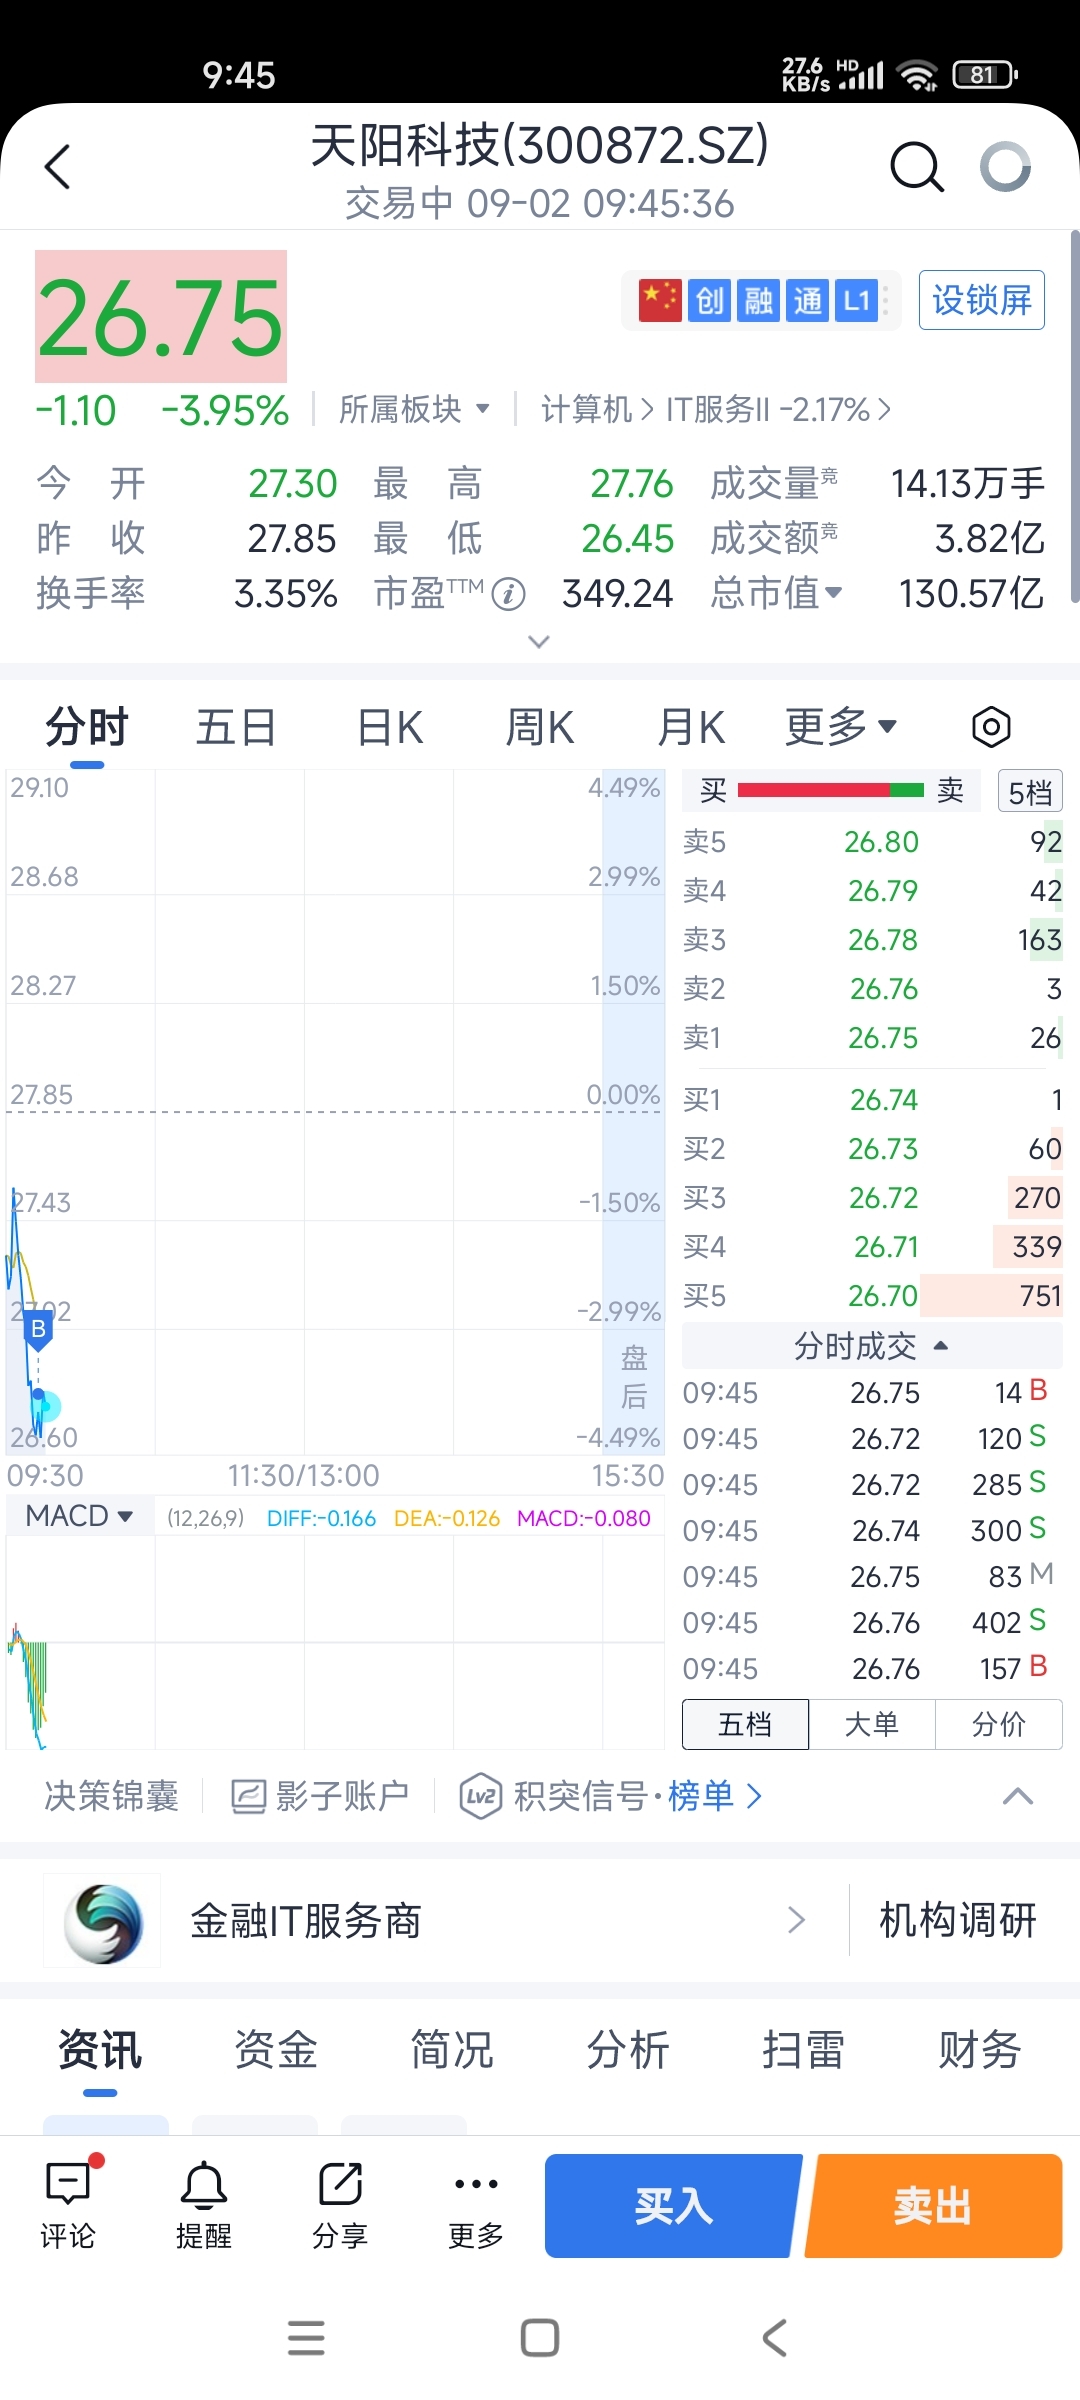Collapse the 分时成交 section header
This screenshot has width=1080, height=2400.
871,1346
